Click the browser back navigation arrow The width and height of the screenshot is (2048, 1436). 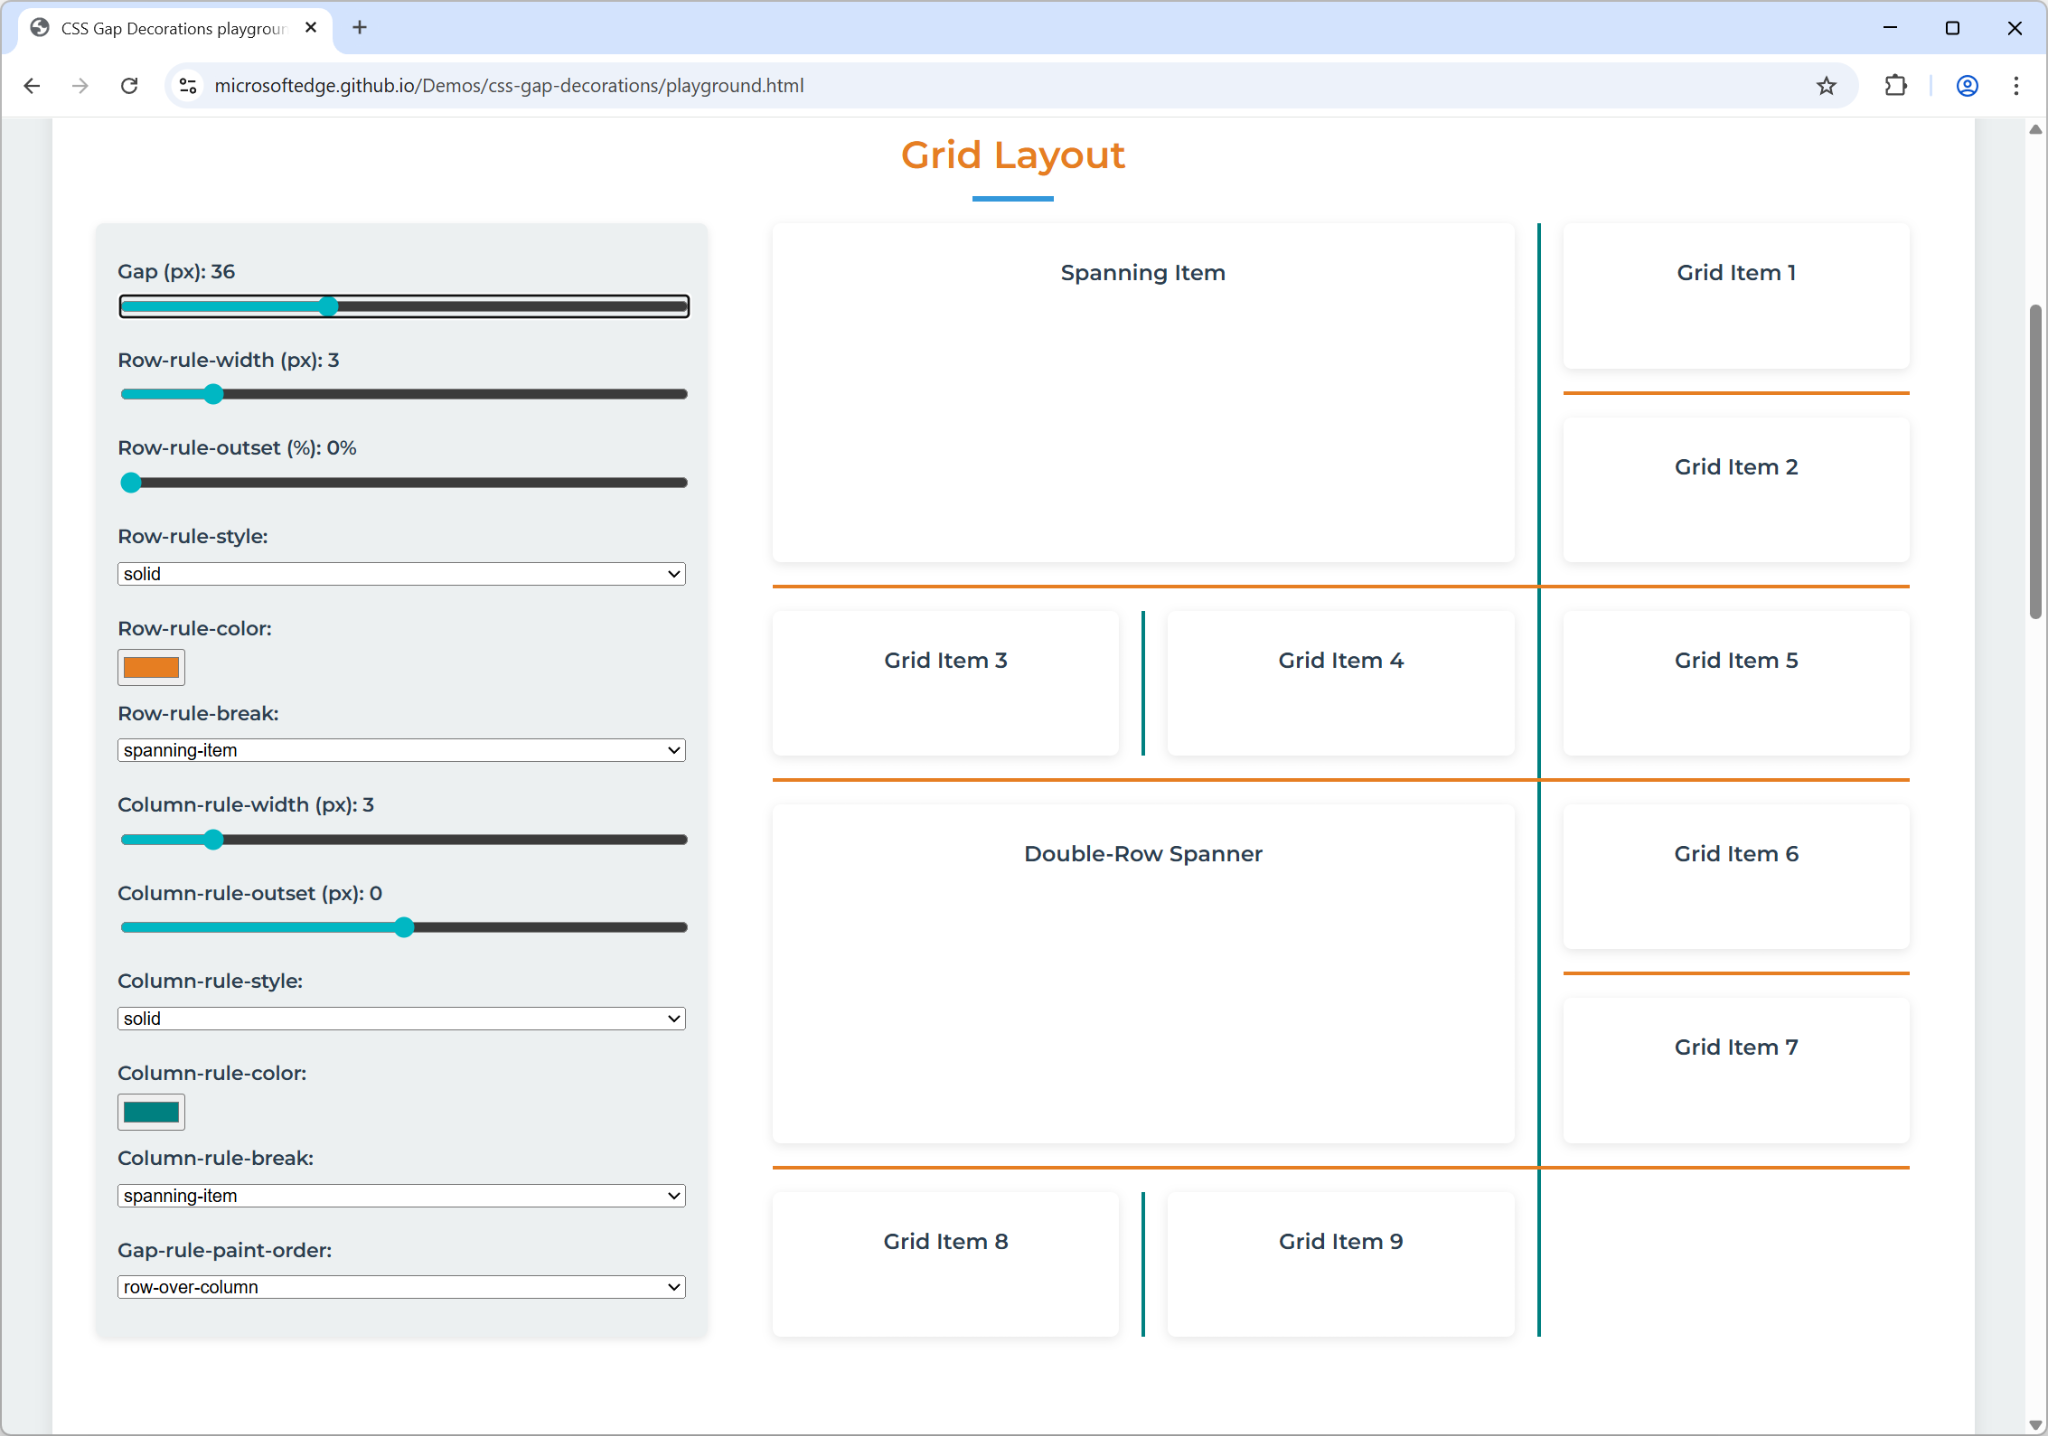pos(32,85)
